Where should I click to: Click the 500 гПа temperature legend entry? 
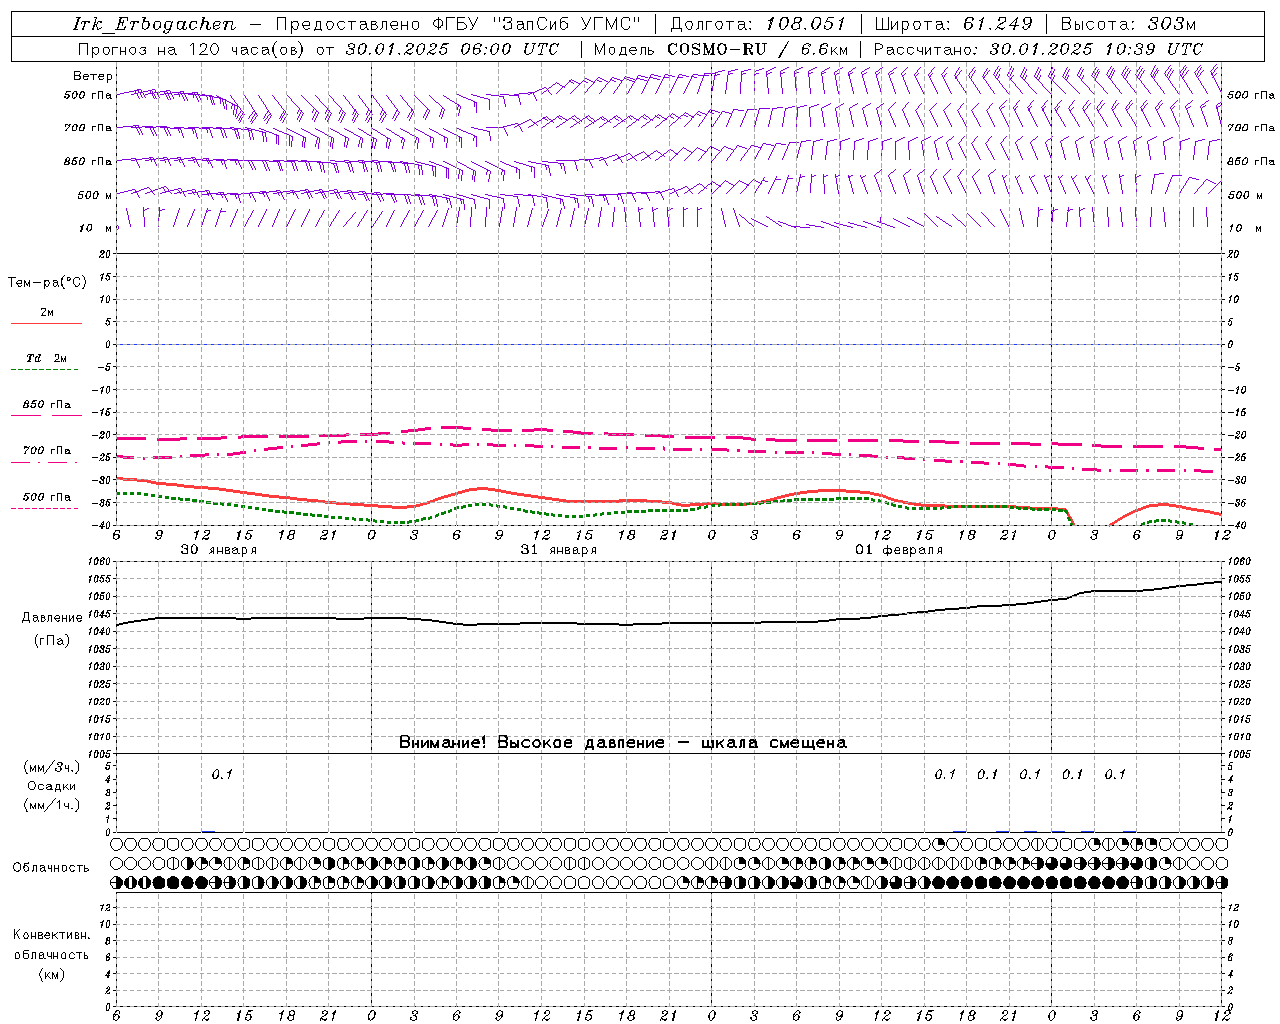click(x=47, y=496)
